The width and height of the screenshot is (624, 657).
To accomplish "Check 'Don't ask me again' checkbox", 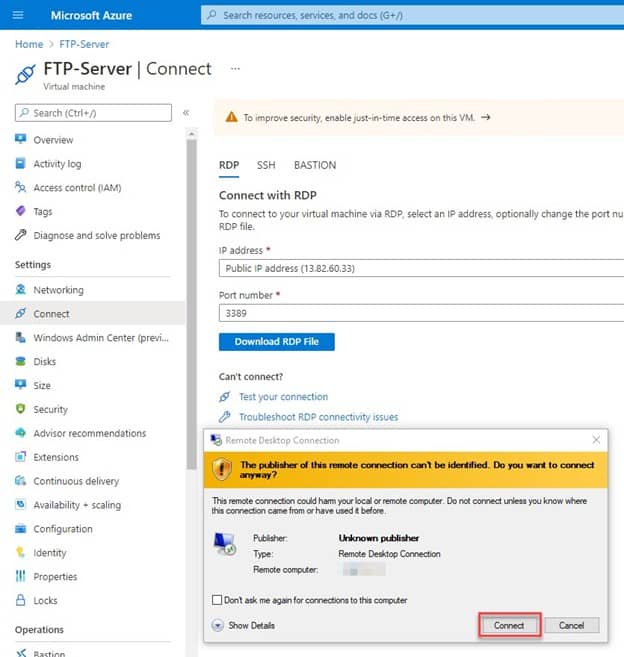I will tap(217, 600).
